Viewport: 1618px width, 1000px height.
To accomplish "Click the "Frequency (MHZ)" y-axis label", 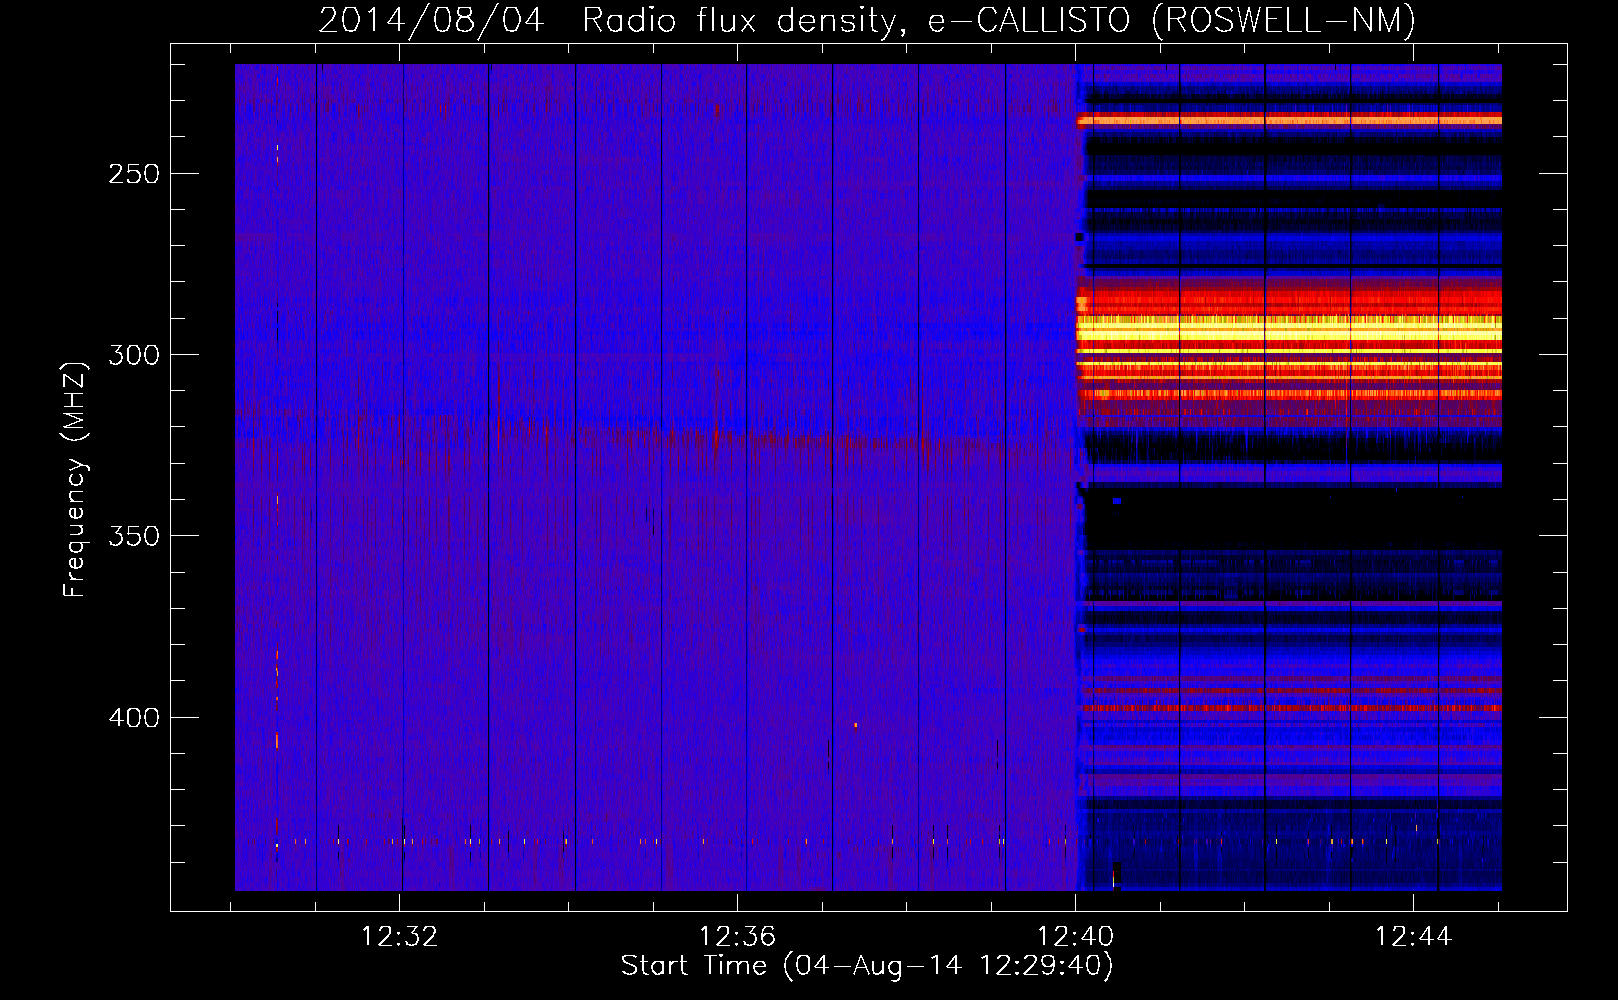I will pos(75,479).
